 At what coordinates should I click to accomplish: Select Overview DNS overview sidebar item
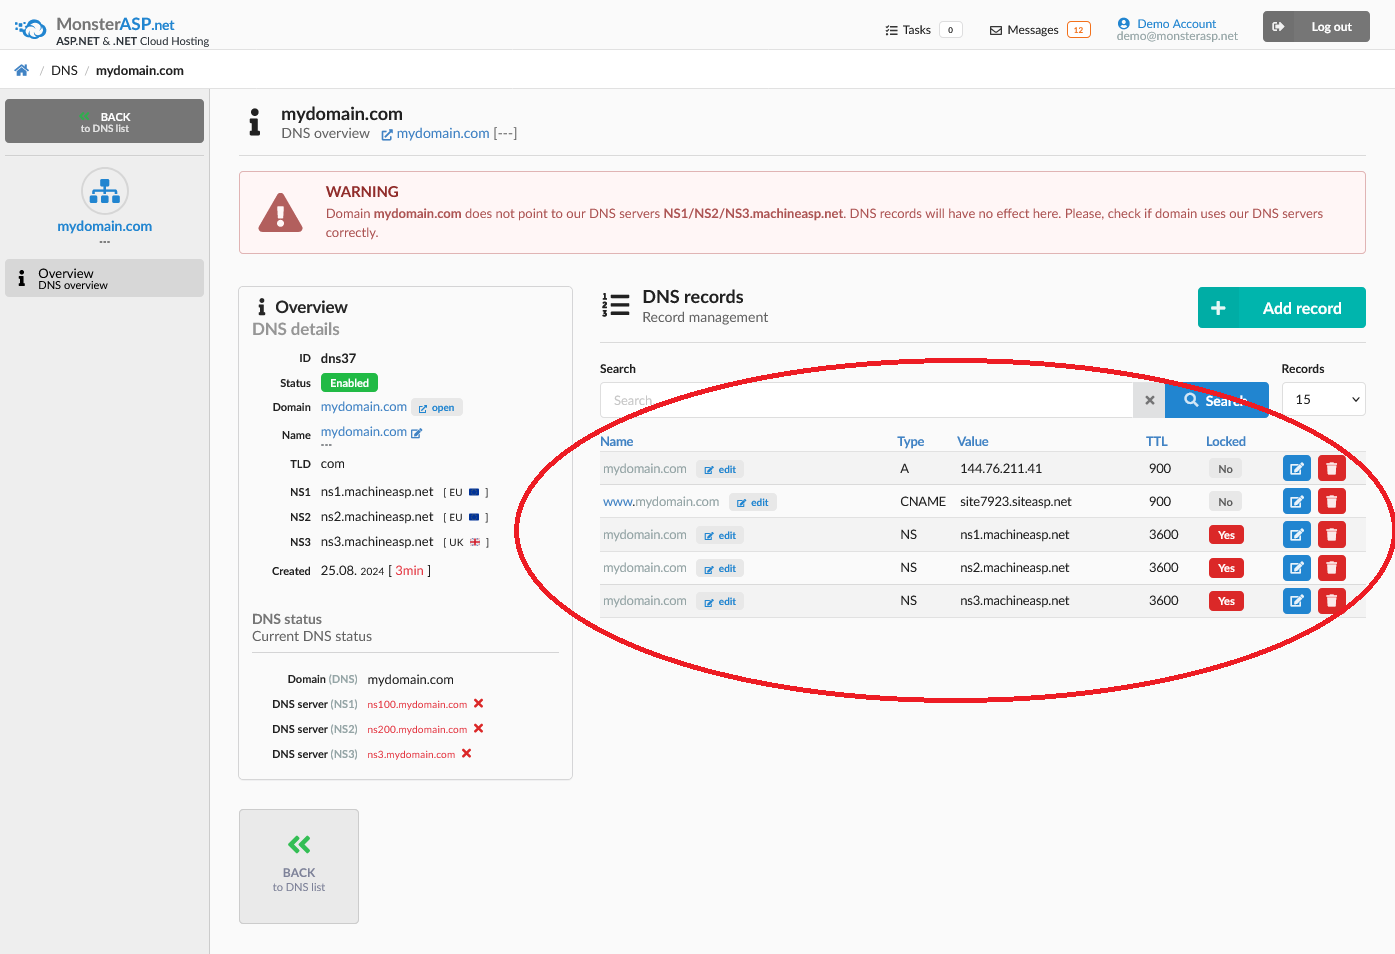[x=104, y=278]
